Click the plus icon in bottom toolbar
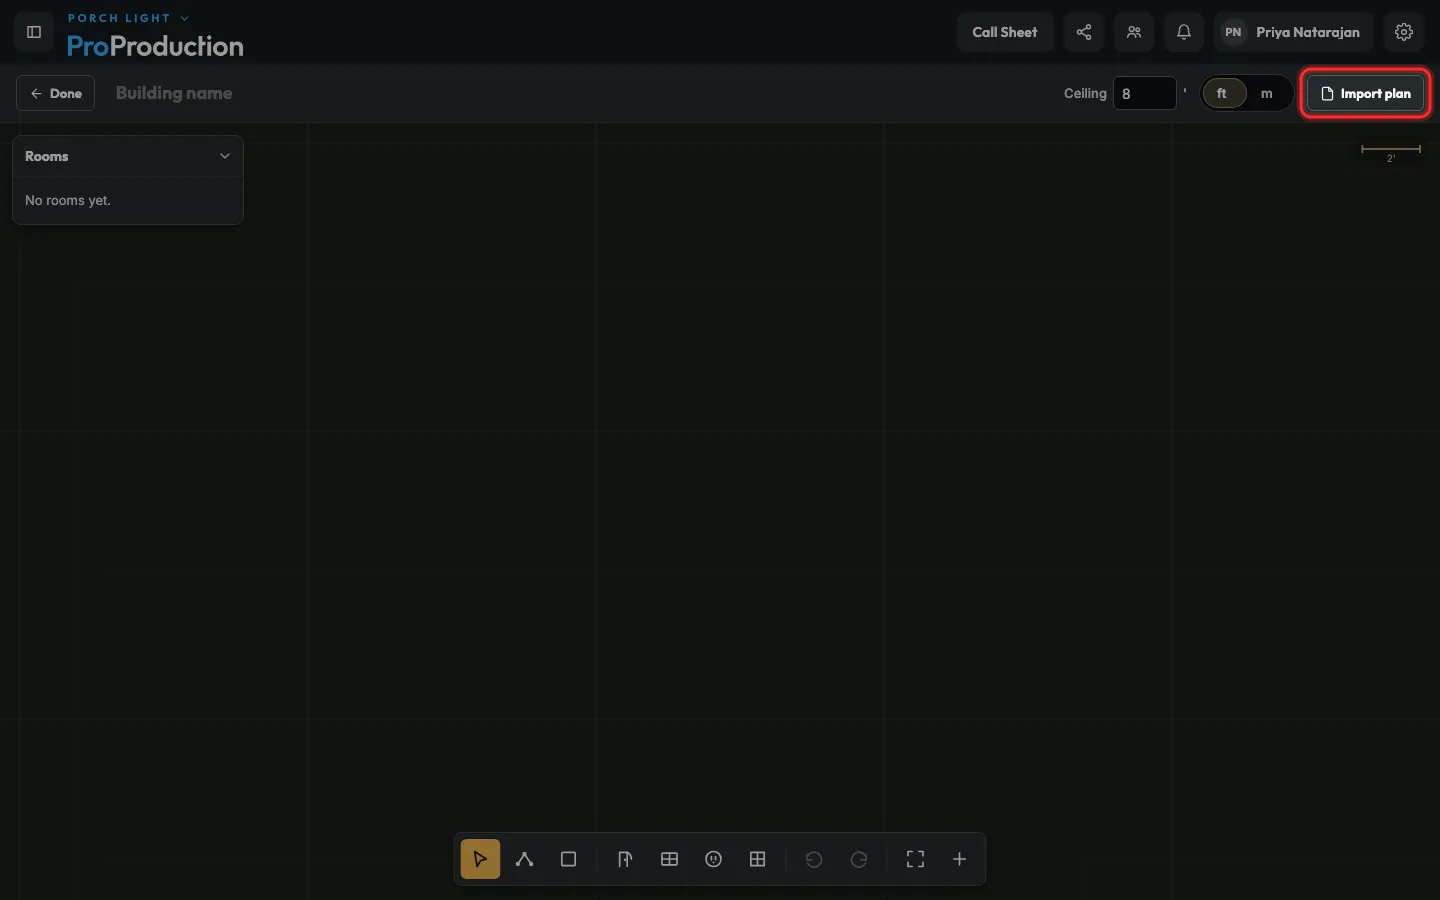 (959, 859)
